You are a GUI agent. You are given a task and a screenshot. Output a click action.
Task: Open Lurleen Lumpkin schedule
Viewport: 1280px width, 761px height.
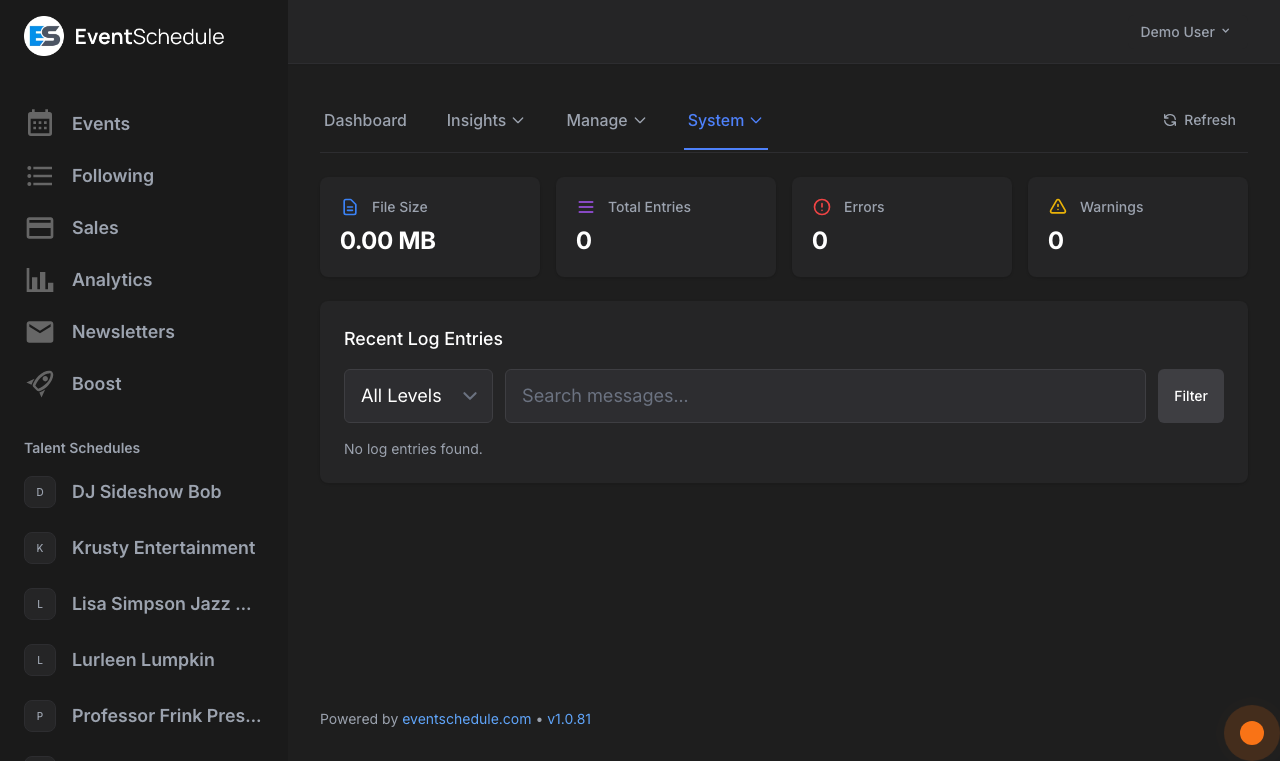pyautogui.click(x=144, y=660)
